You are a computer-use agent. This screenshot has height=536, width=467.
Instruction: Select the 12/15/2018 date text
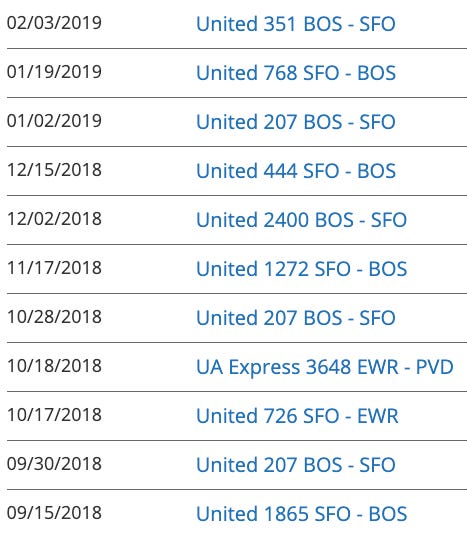click(x=54, y=170)
